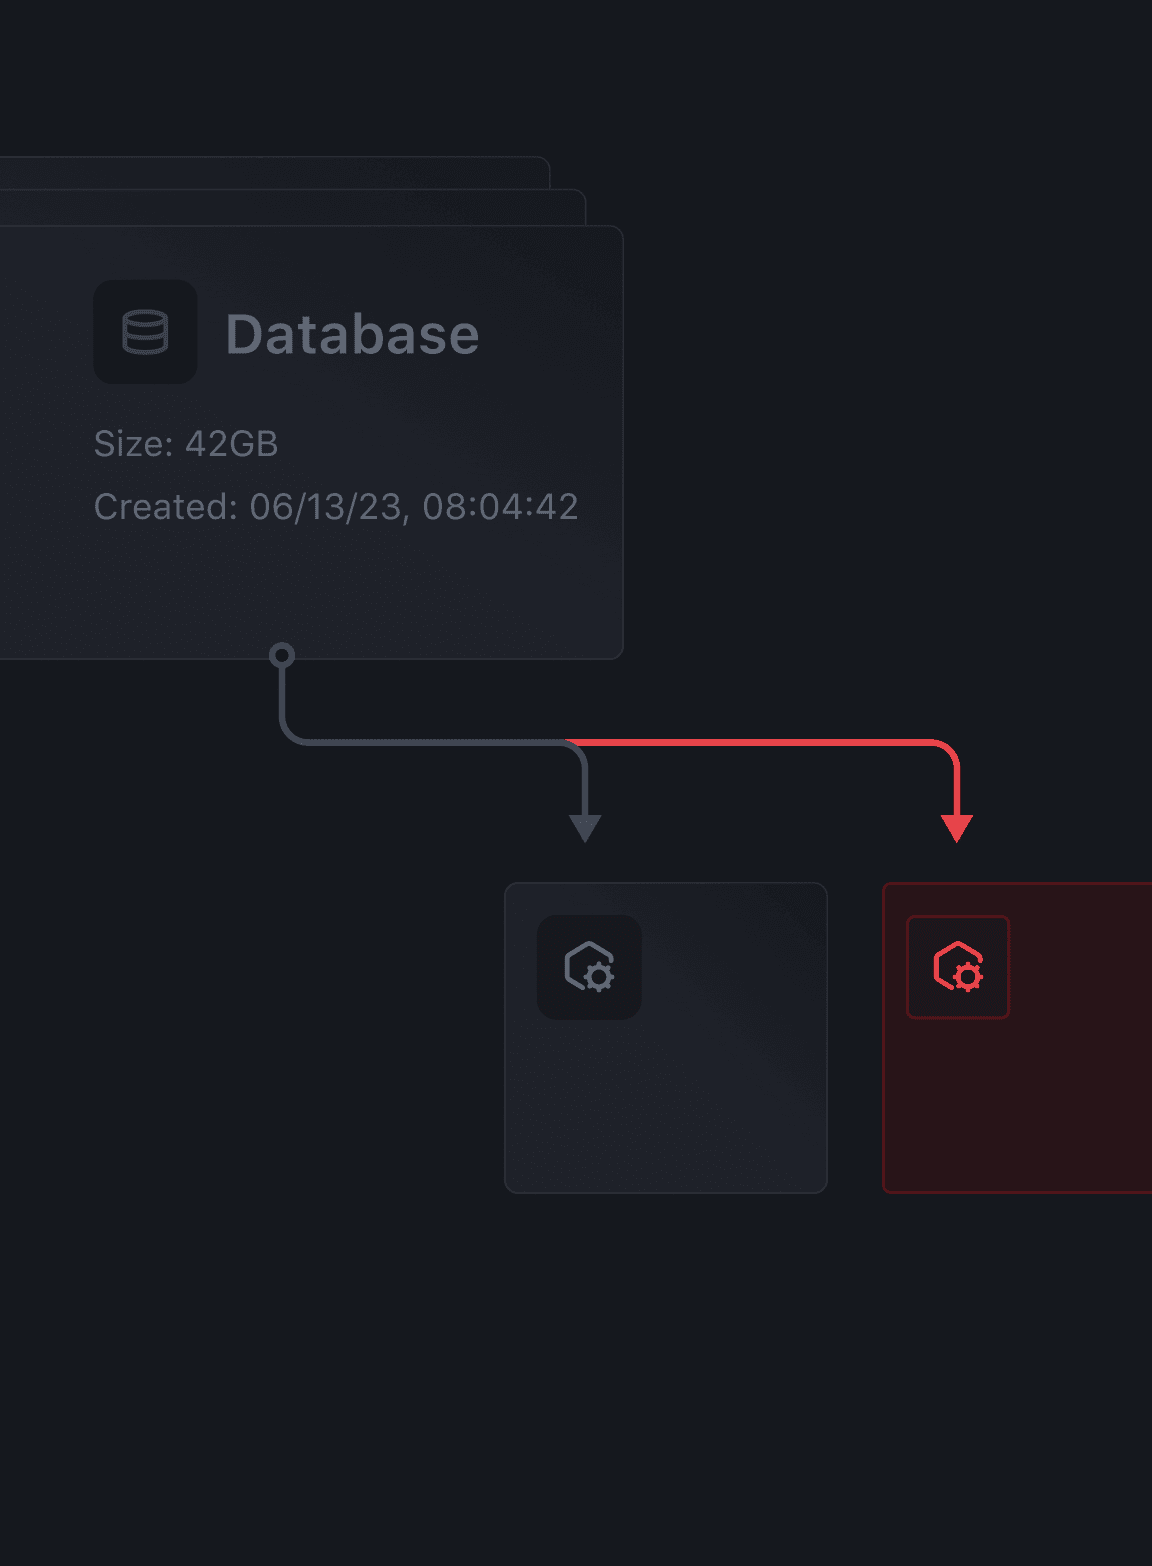Select the circular connector node under Database
Screen dimensions: 1152x1566
[x=282, y=655]
